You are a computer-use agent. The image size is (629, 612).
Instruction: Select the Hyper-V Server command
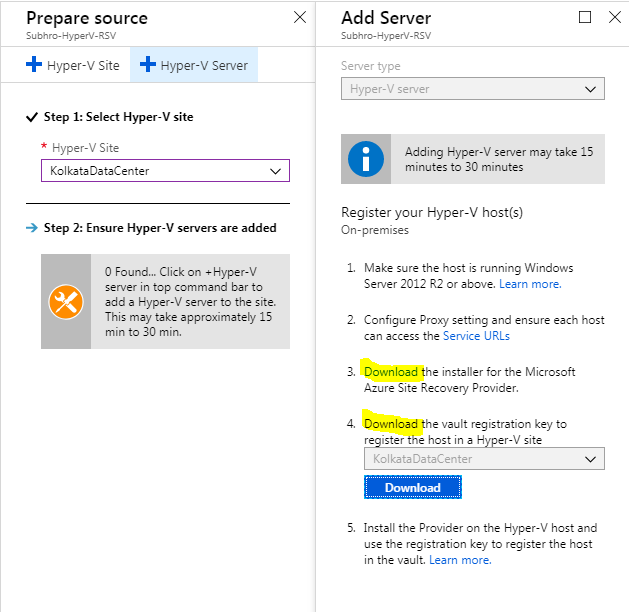point(194,65)
